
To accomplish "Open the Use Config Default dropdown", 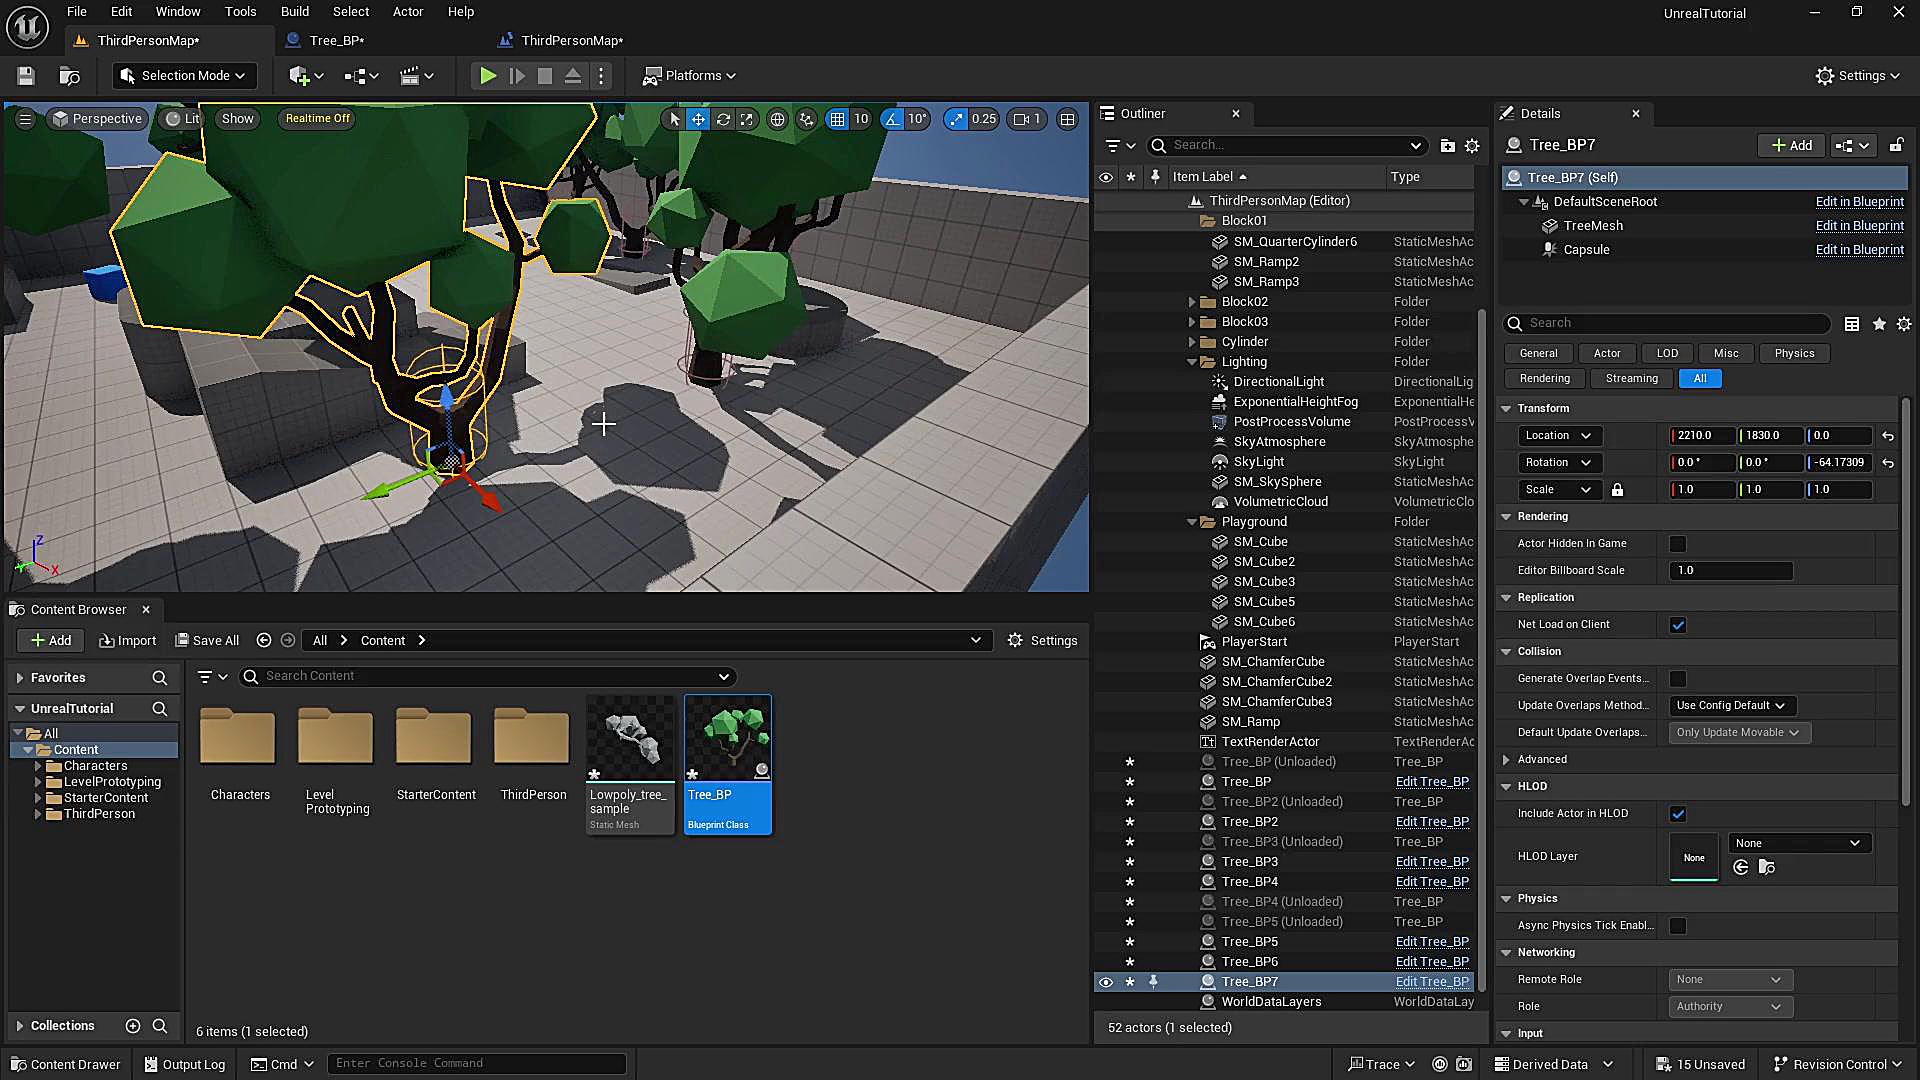I will point(1731,706).
